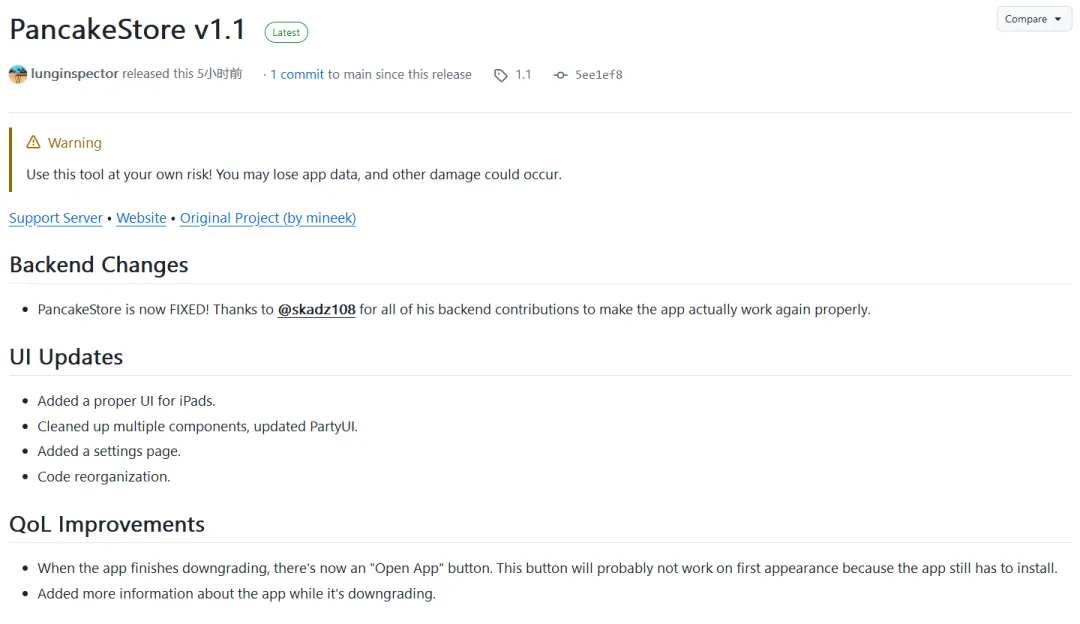The image size is (1080, 624).
Task: View the "1 commit" since this release
Action: tap(297, 75)
